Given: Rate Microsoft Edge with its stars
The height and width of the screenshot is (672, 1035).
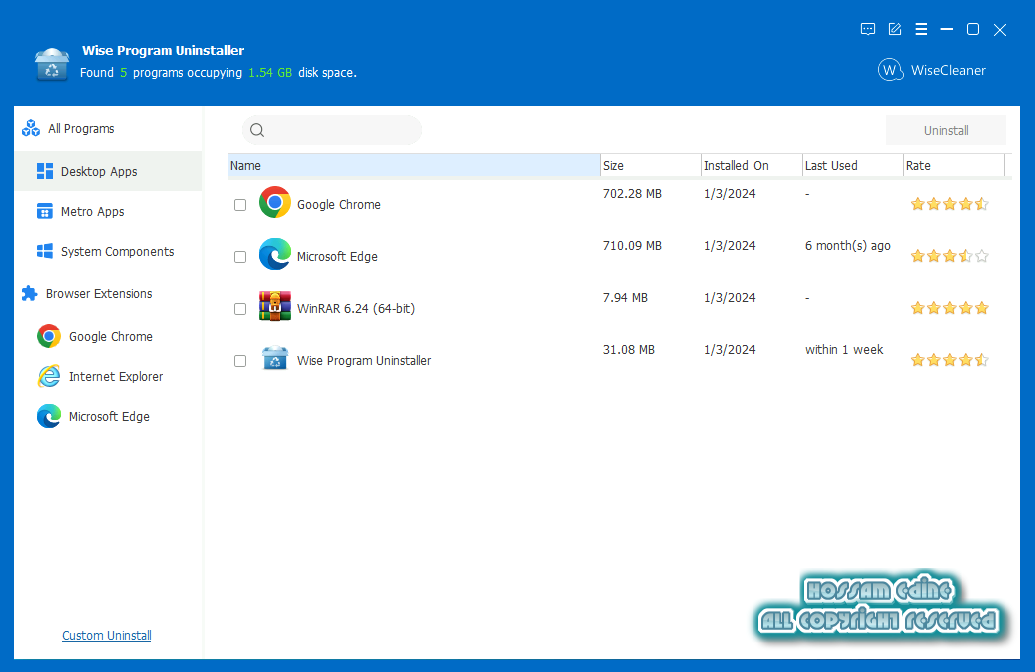Looking at the screenshot, I should (x=949, y=256).
